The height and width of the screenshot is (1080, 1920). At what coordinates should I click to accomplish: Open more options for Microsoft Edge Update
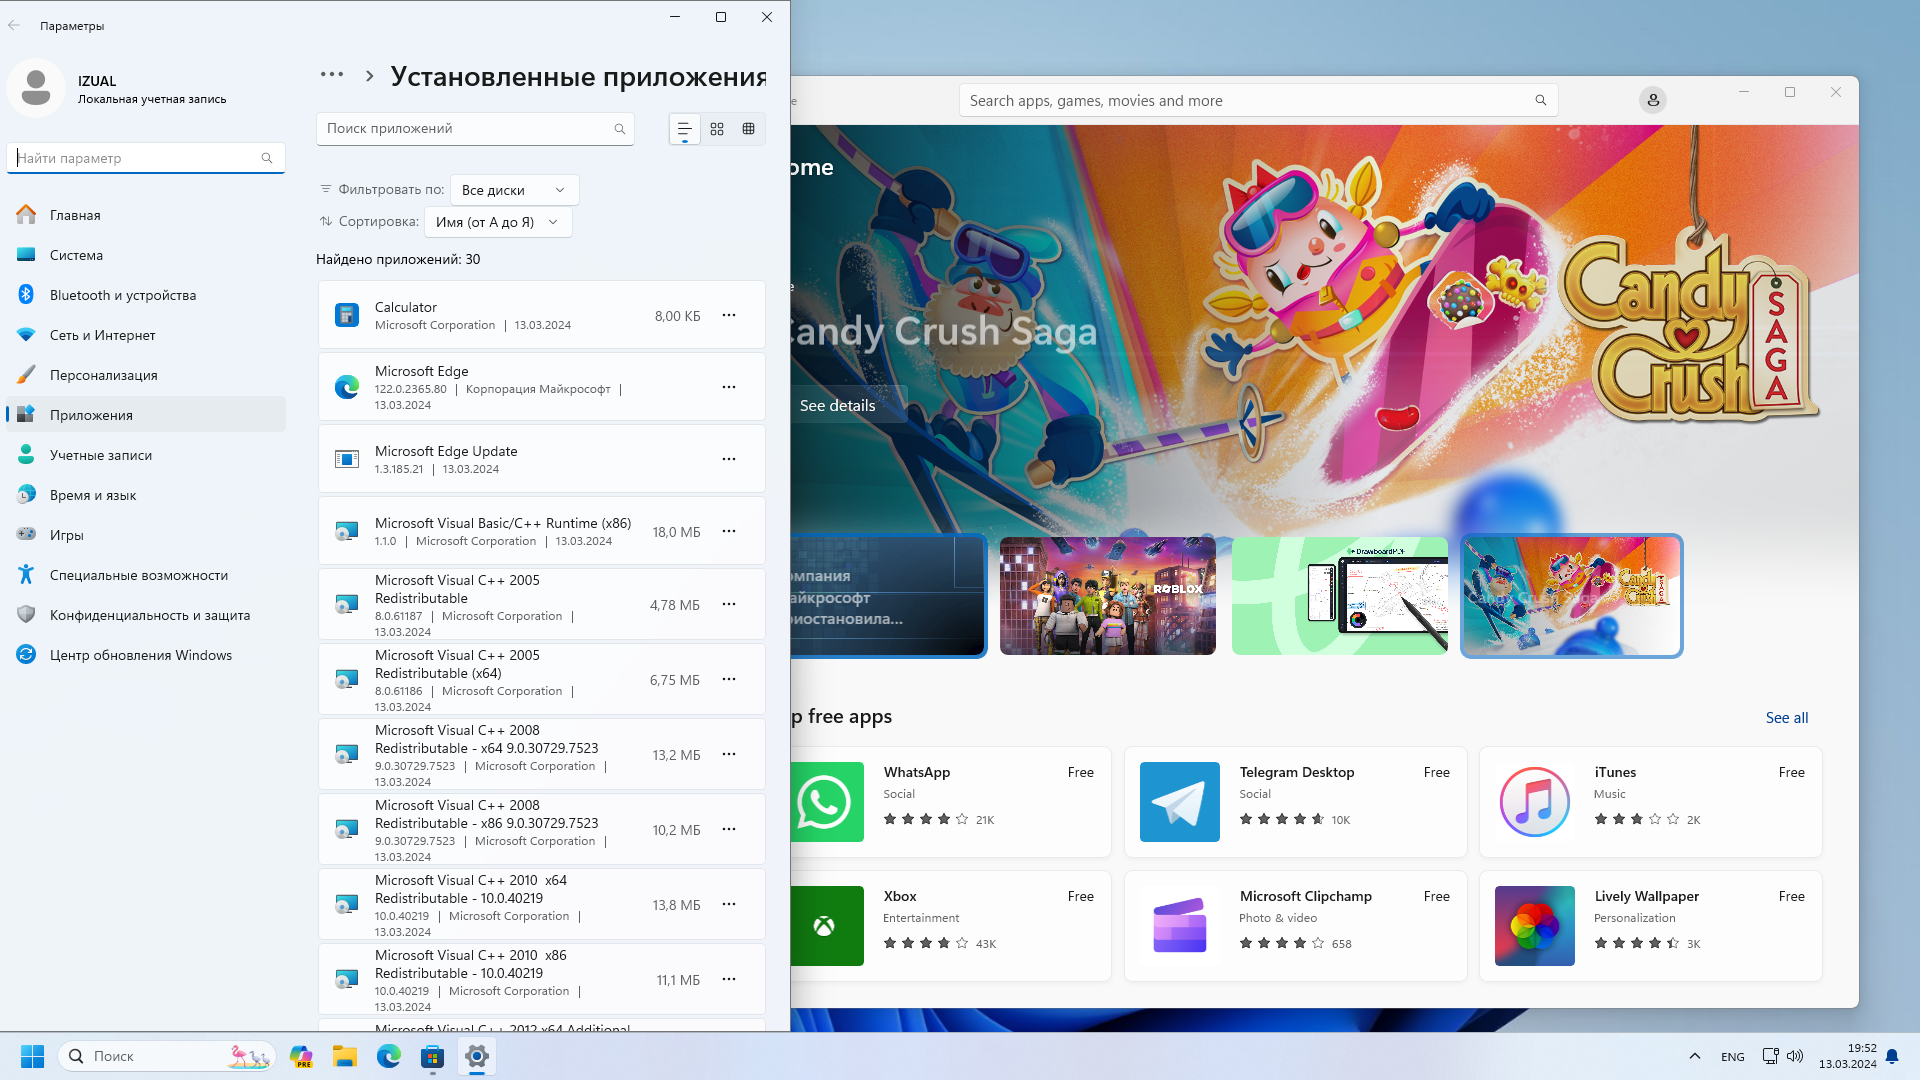point(729,459)
